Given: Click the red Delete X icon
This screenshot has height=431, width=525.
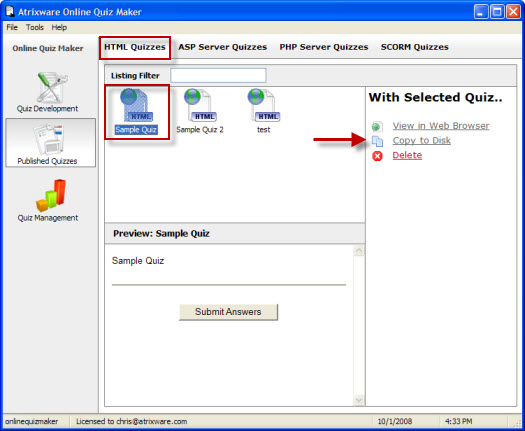Looking at the screenshot, I should (377, 156).
